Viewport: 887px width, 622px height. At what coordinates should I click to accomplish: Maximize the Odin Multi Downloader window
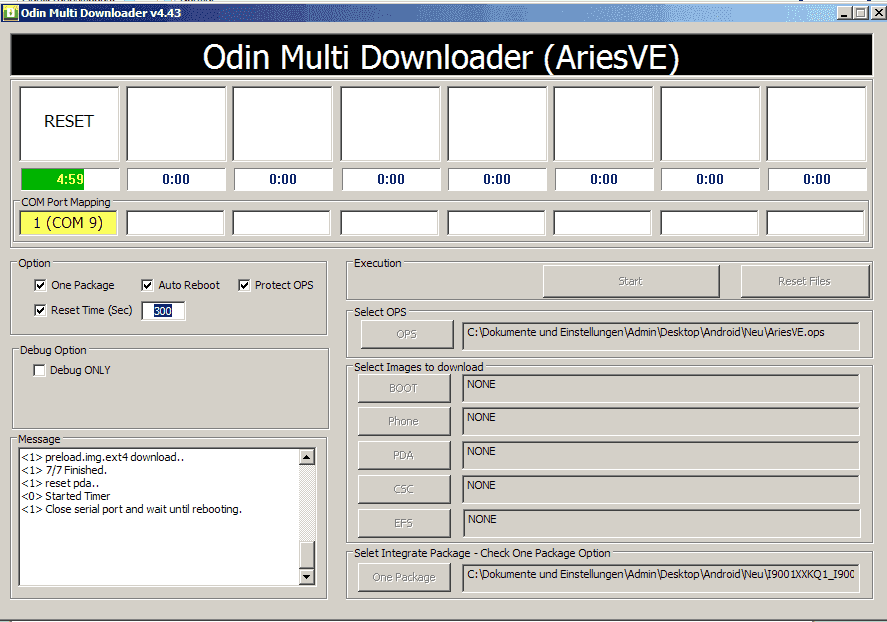860,12
